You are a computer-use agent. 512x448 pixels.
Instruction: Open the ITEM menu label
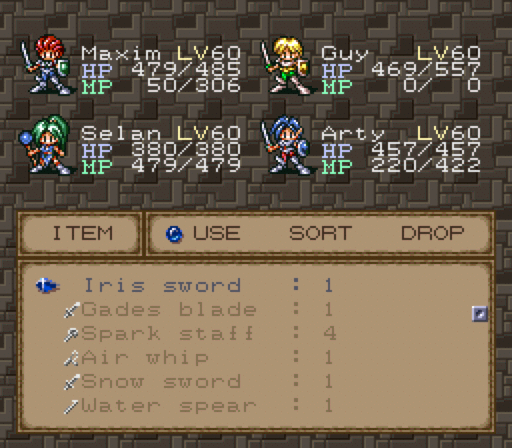tap(83, 233)
